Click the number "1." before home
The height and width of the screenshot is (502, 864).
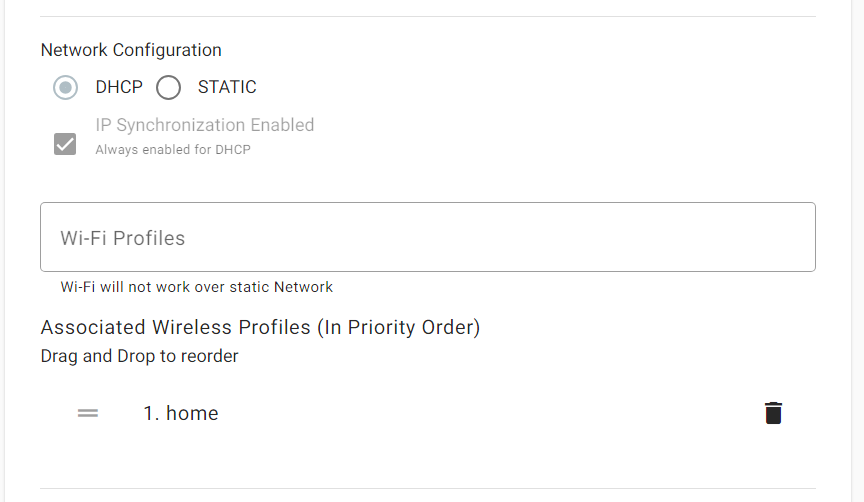pos(151,413)
